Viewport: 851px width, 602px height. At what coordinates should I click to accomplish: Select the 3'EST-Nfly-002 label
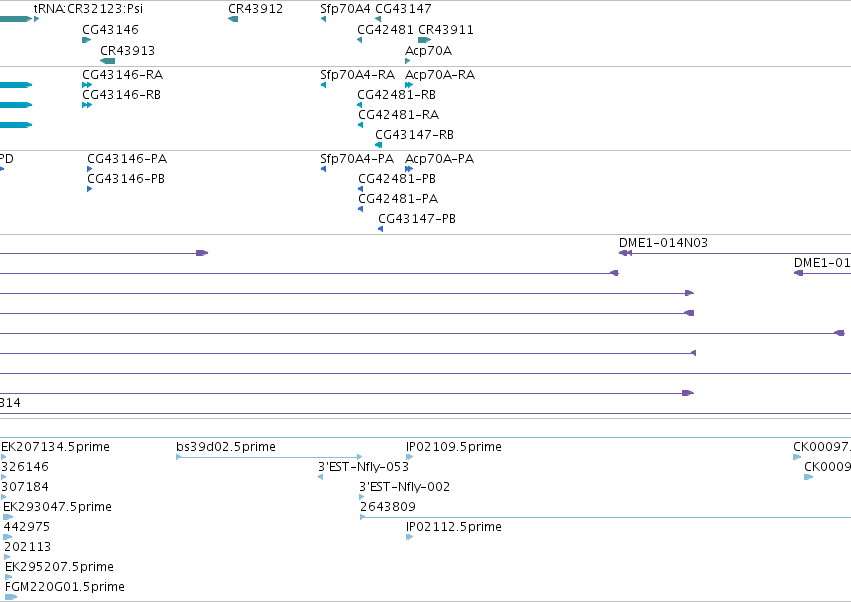[405, 487]
